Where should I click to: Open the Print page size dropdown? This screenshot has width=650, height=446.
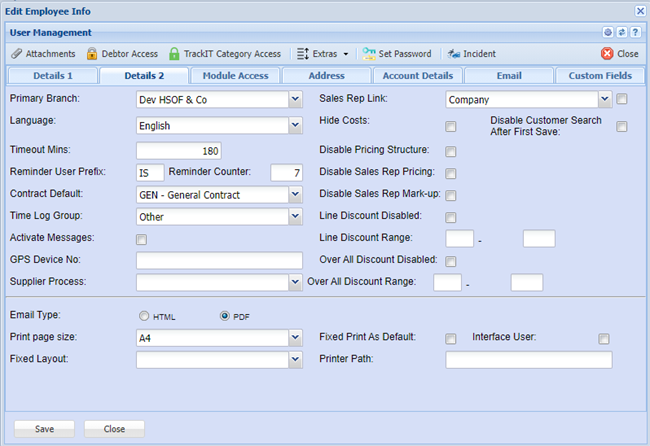point(295,338)
